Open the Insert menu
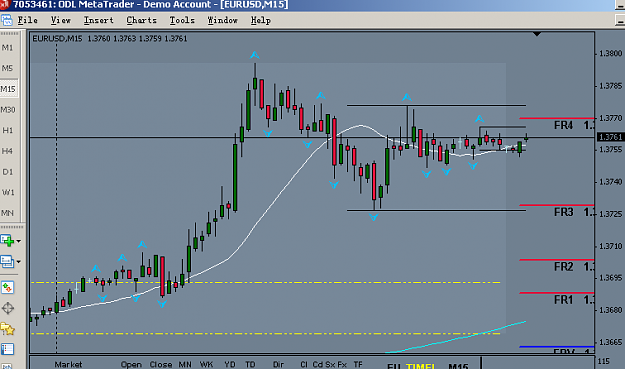 coord(98,20)
